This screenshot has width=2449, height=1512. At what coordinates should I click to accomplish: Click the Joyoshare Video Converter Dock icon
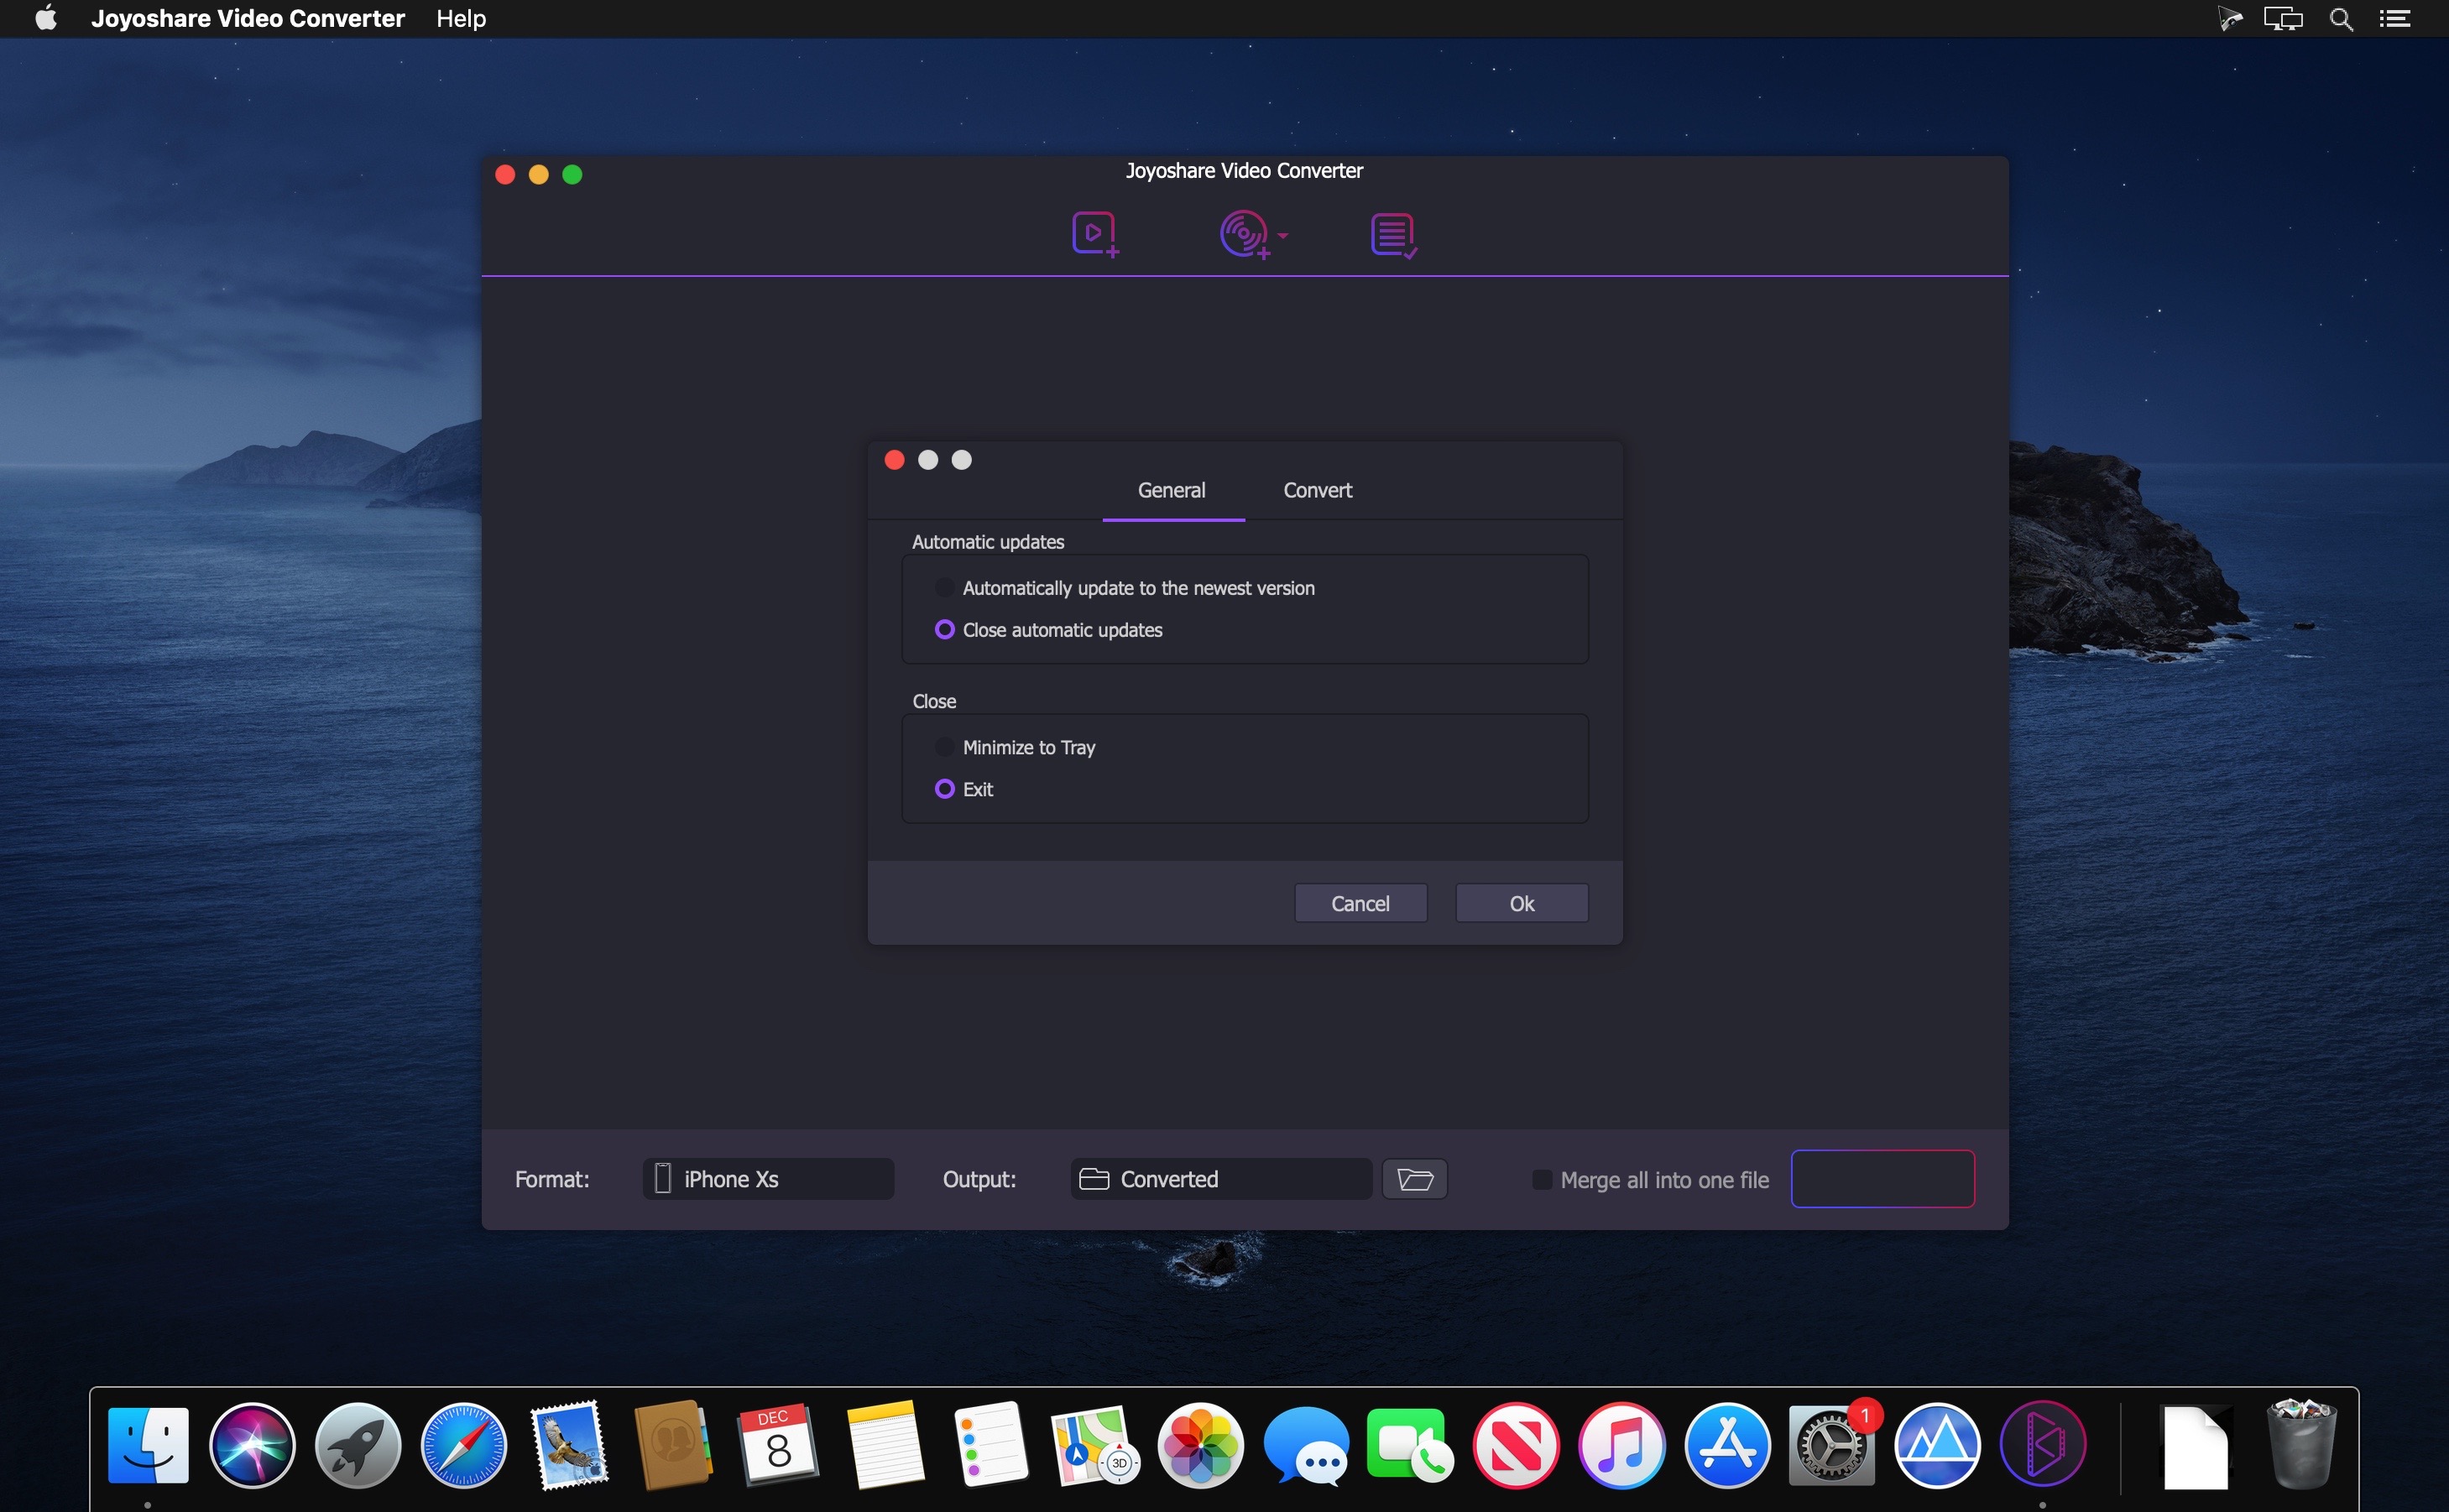point(2043,1445)
